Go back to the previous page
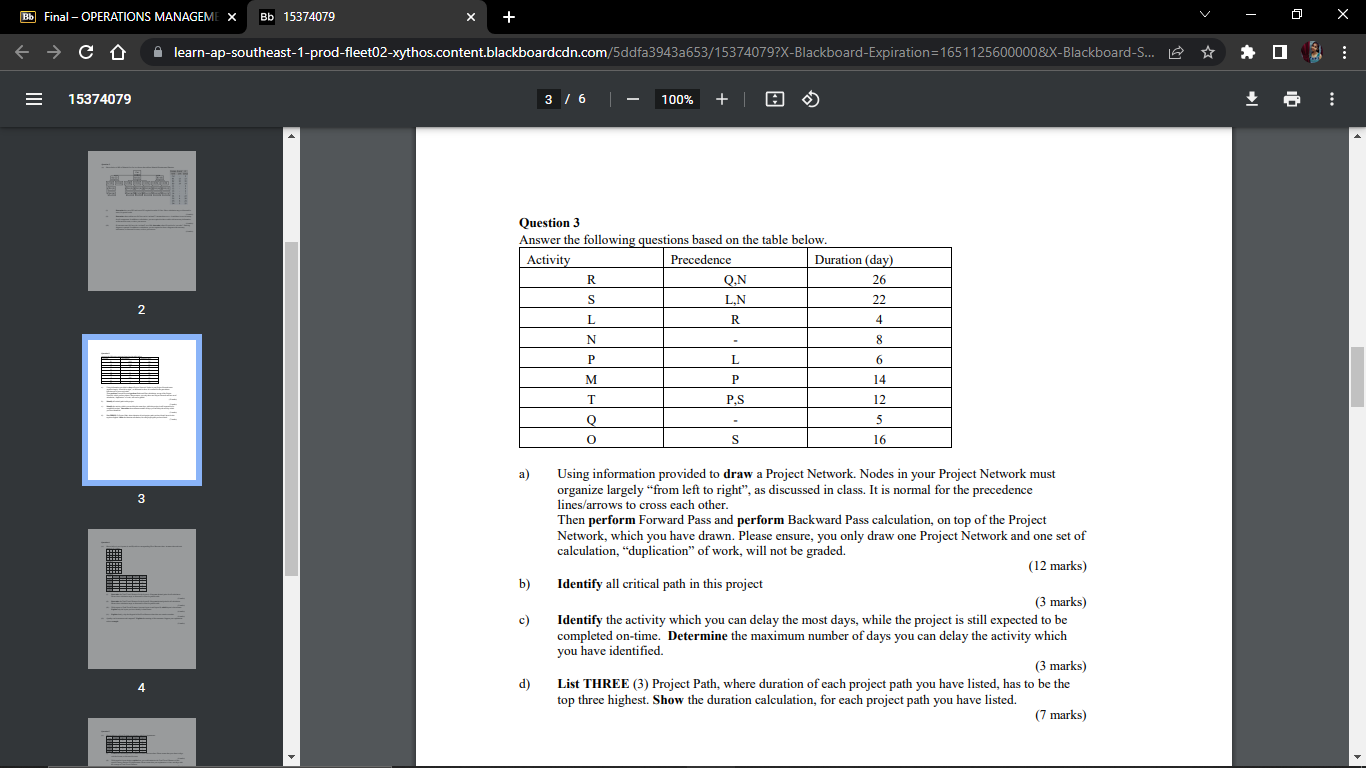Viewport: 1366px width, 768px height. coord(24,52)
